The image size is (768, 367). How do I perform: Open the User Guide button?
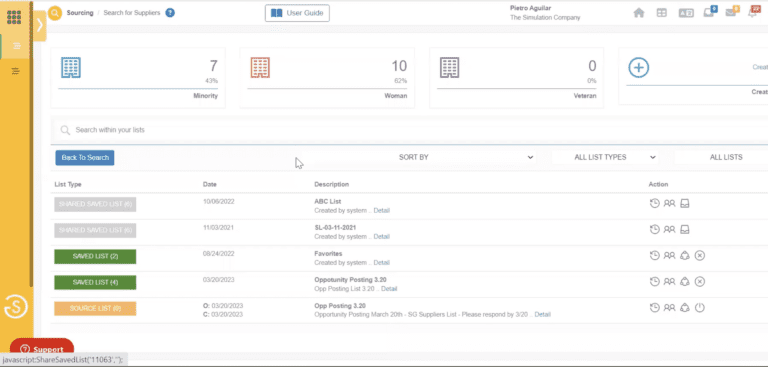tap(297, 13)
